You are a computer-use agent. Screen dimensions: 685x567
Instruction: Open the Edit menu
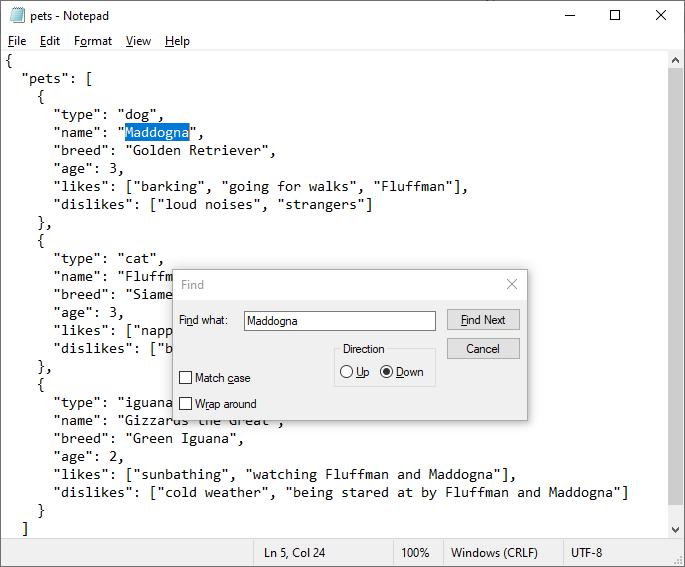tap(49, 41)
